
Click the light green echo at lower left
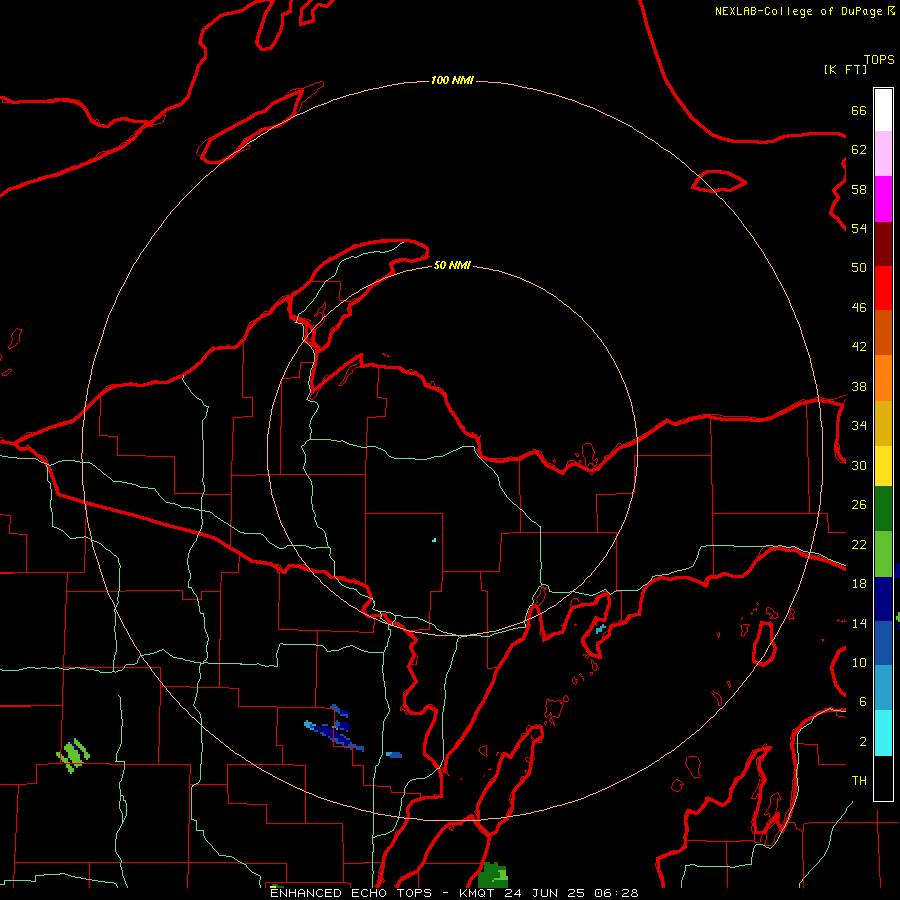[73, 755]
